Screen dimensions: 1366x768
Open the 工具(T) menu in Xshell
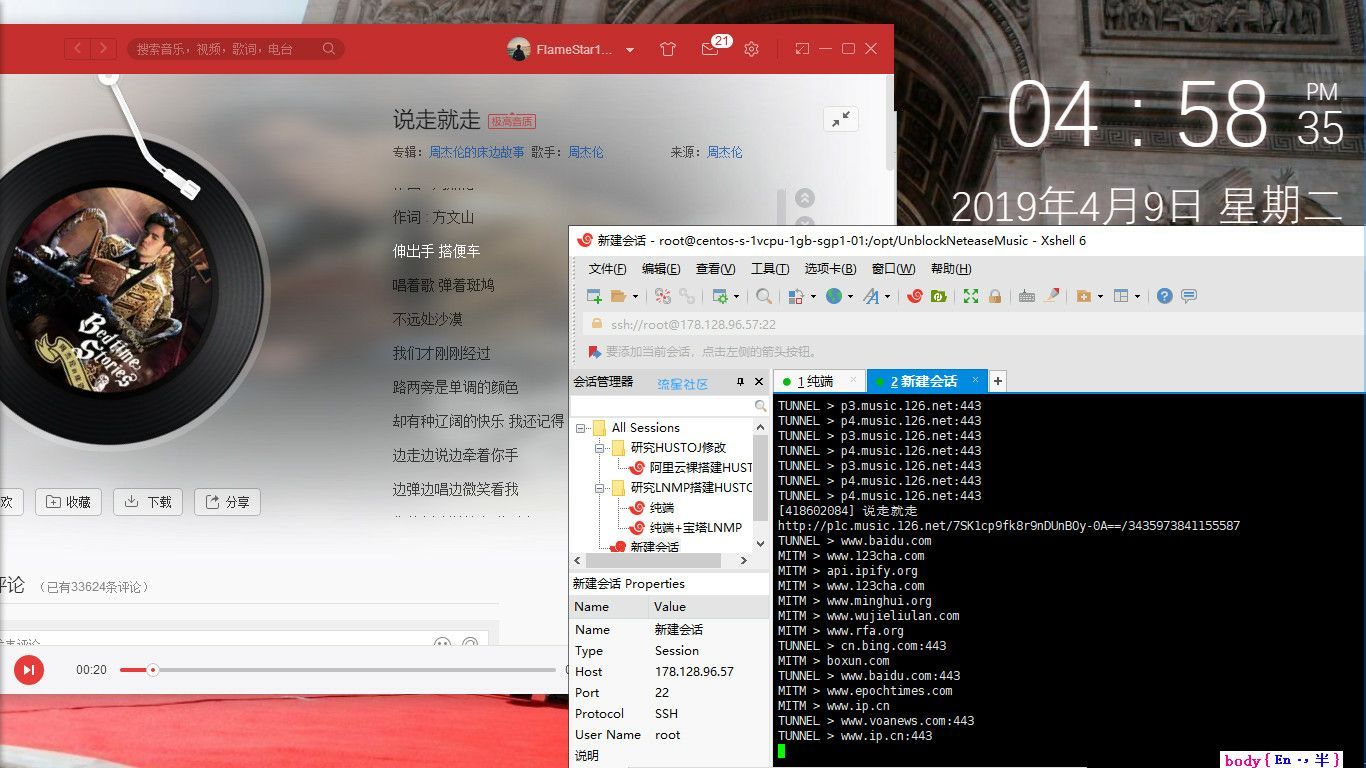[769, 269]
